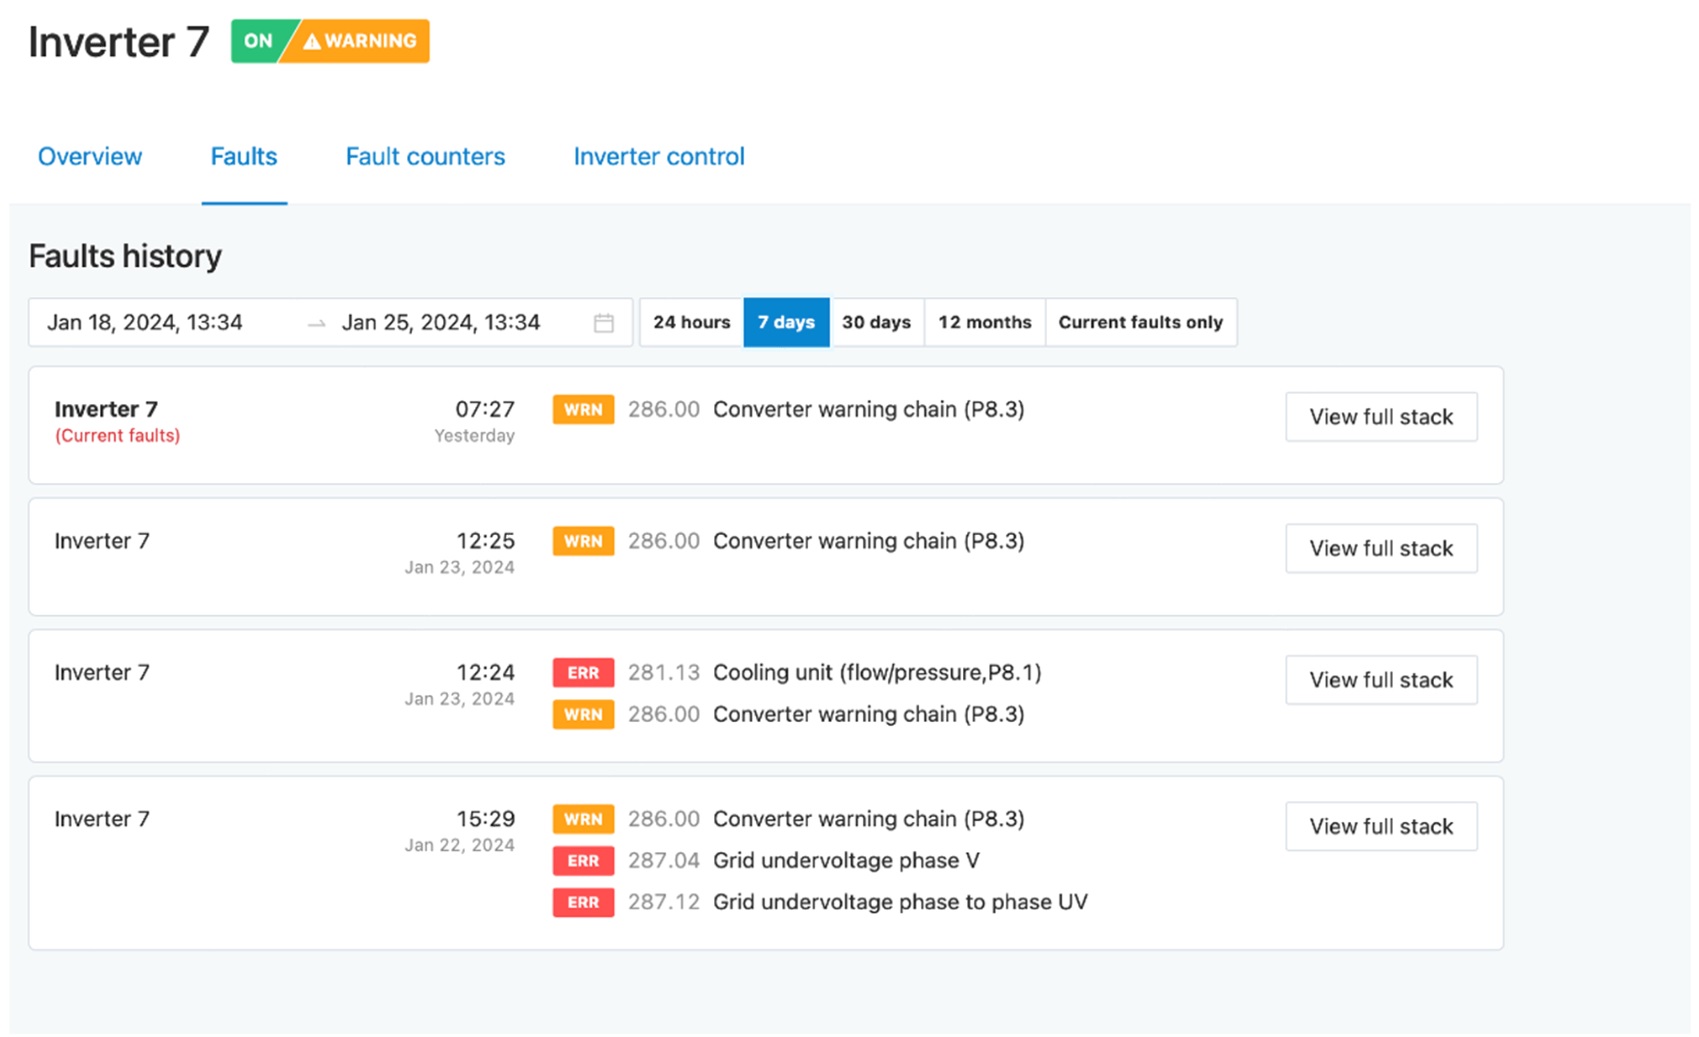View full stack for 07:27 Yesterday fault
The image size is (1699, 1037).
point(1381,417)
